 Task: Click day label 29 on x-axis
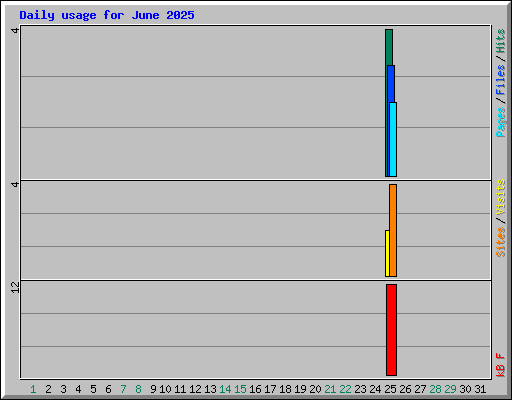(x=450, y=389)
